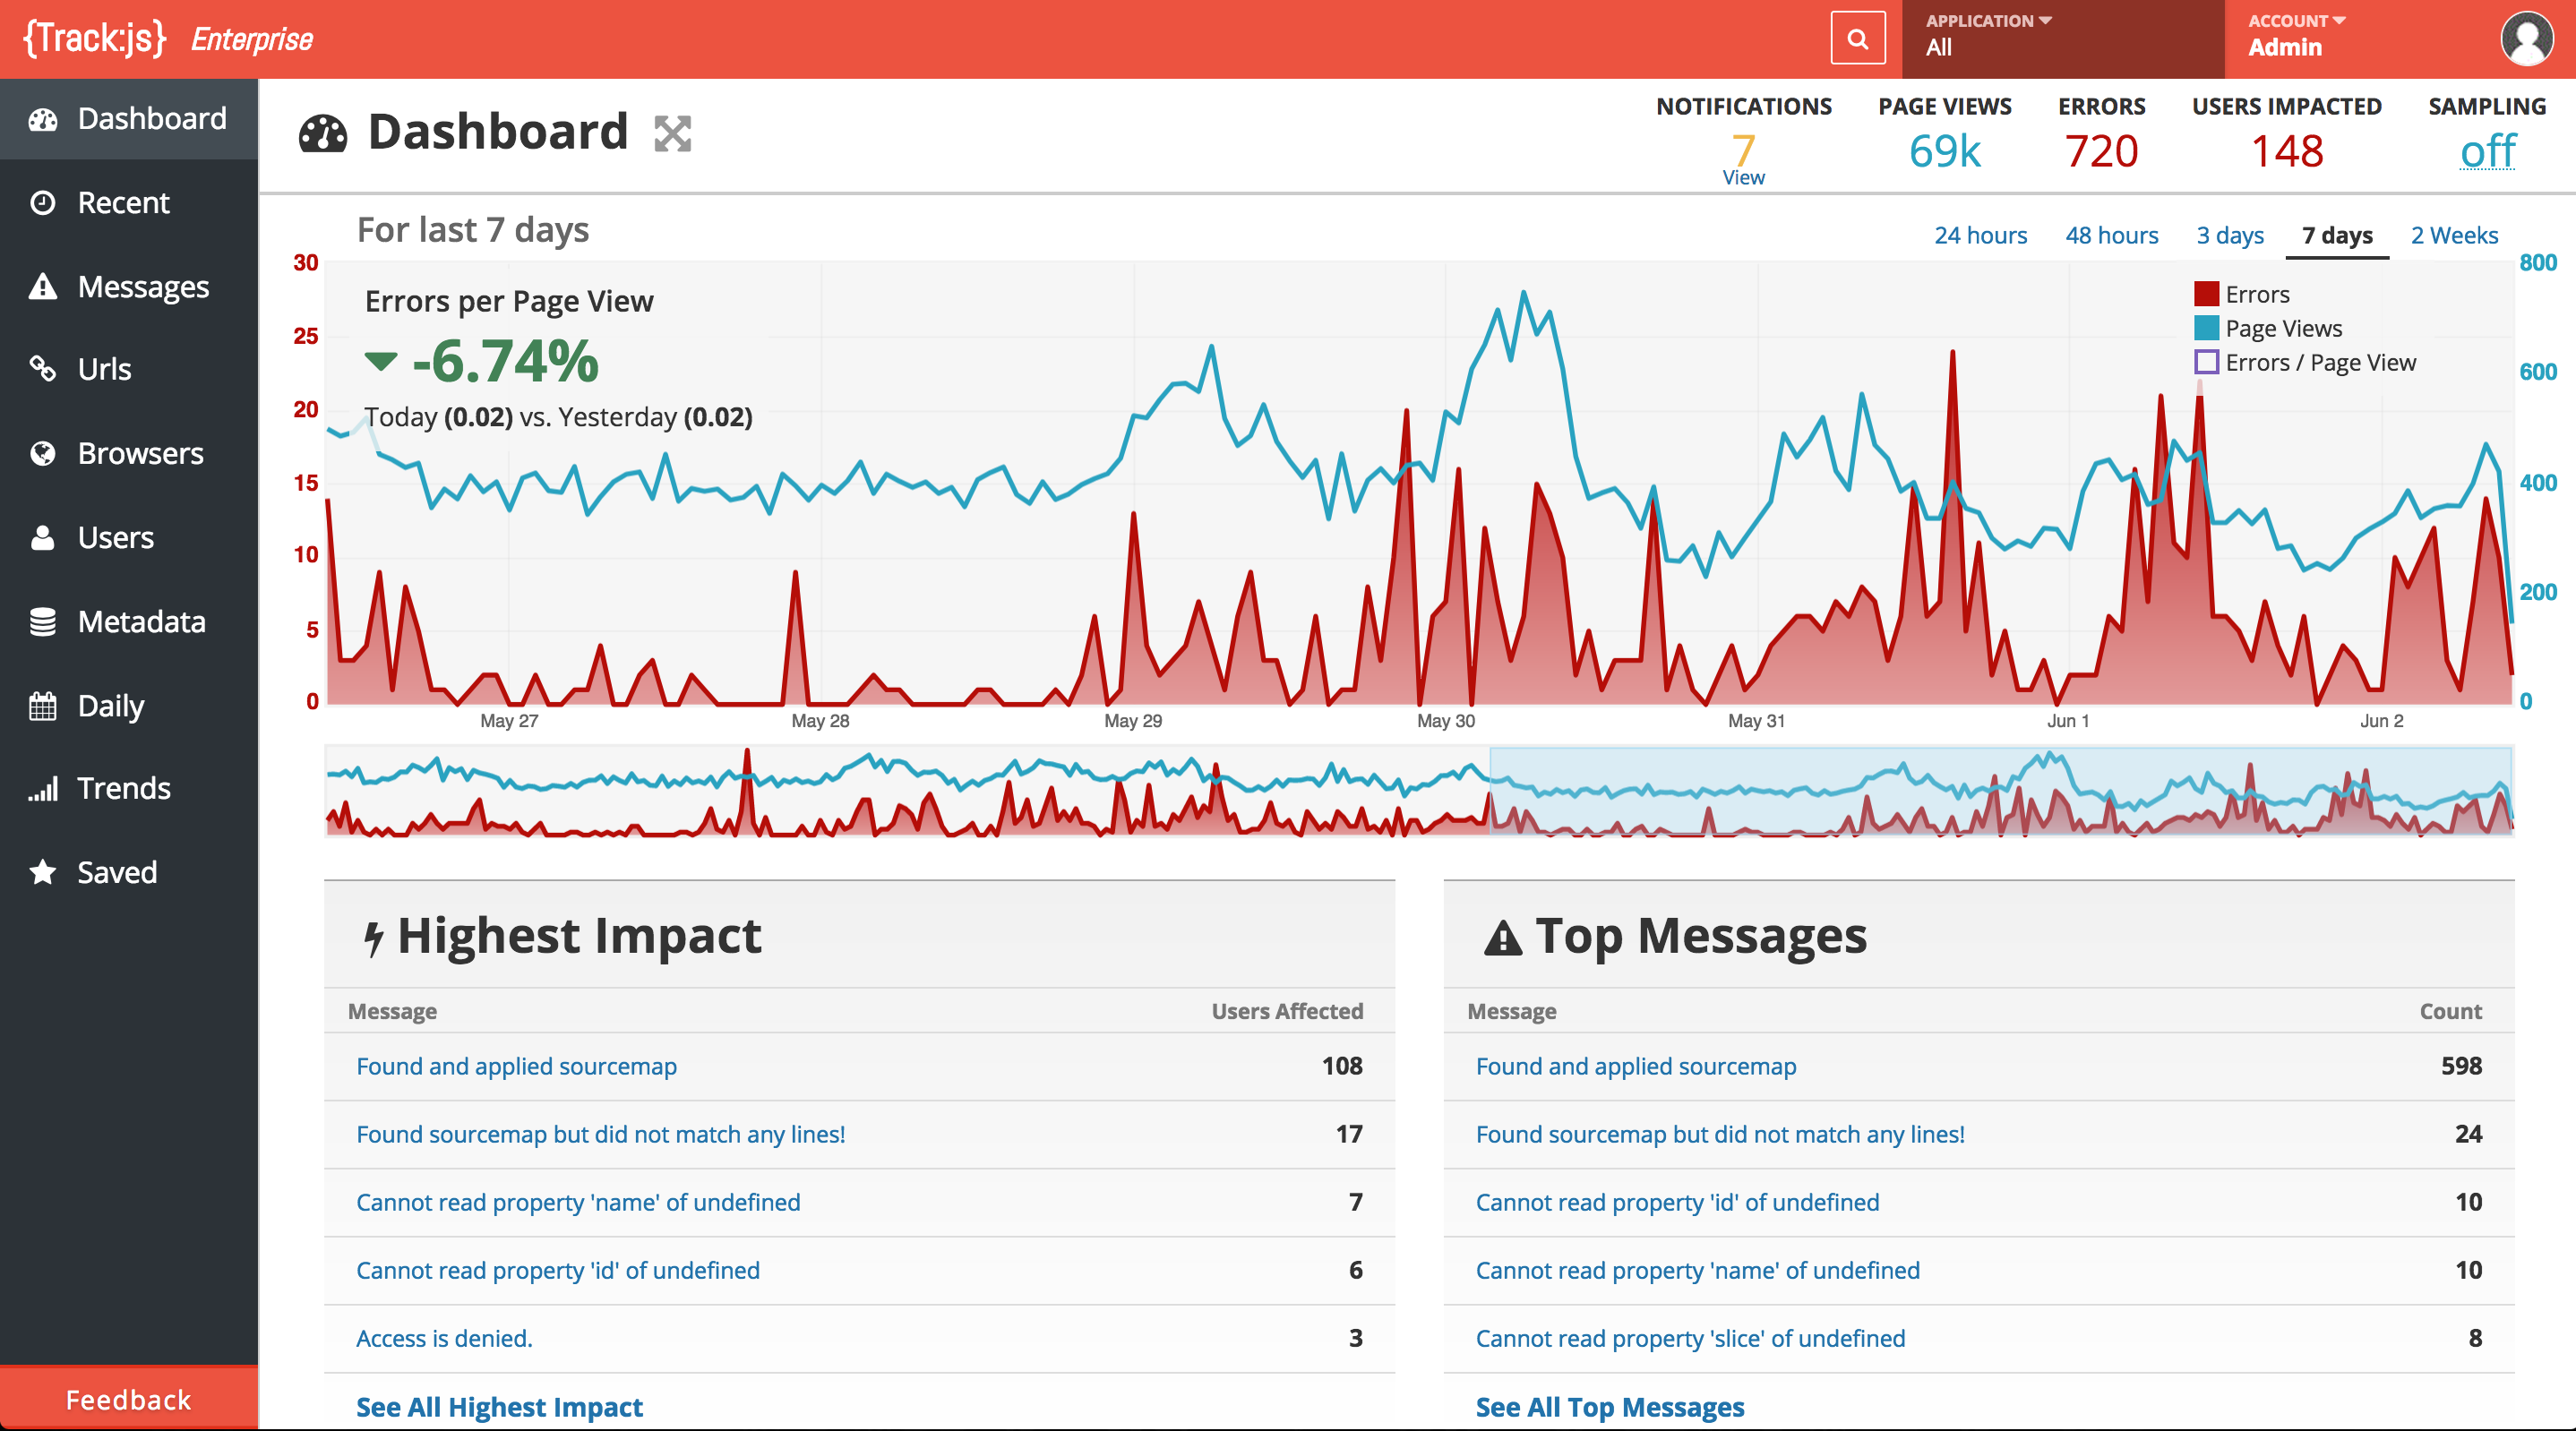Open Metadata via the database icon
Screen dimensions: 2576x1431
coord(43,622)
